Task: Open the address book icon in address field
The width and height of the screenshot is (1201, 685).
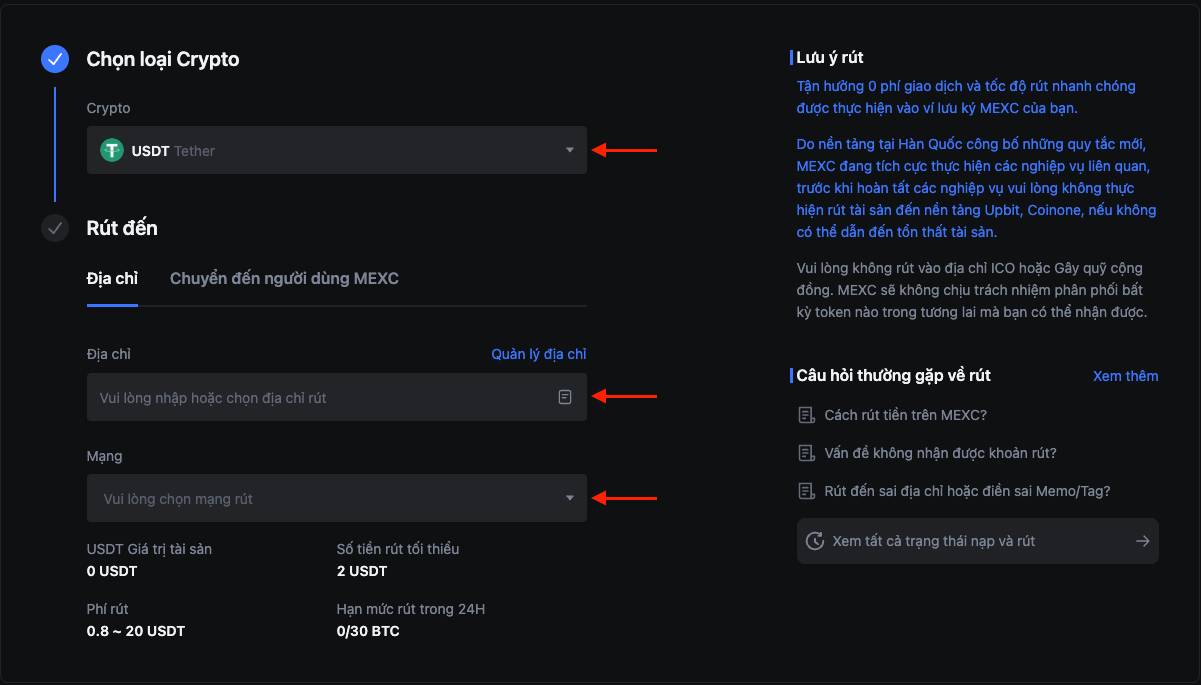Action: (x=565, y=397)
